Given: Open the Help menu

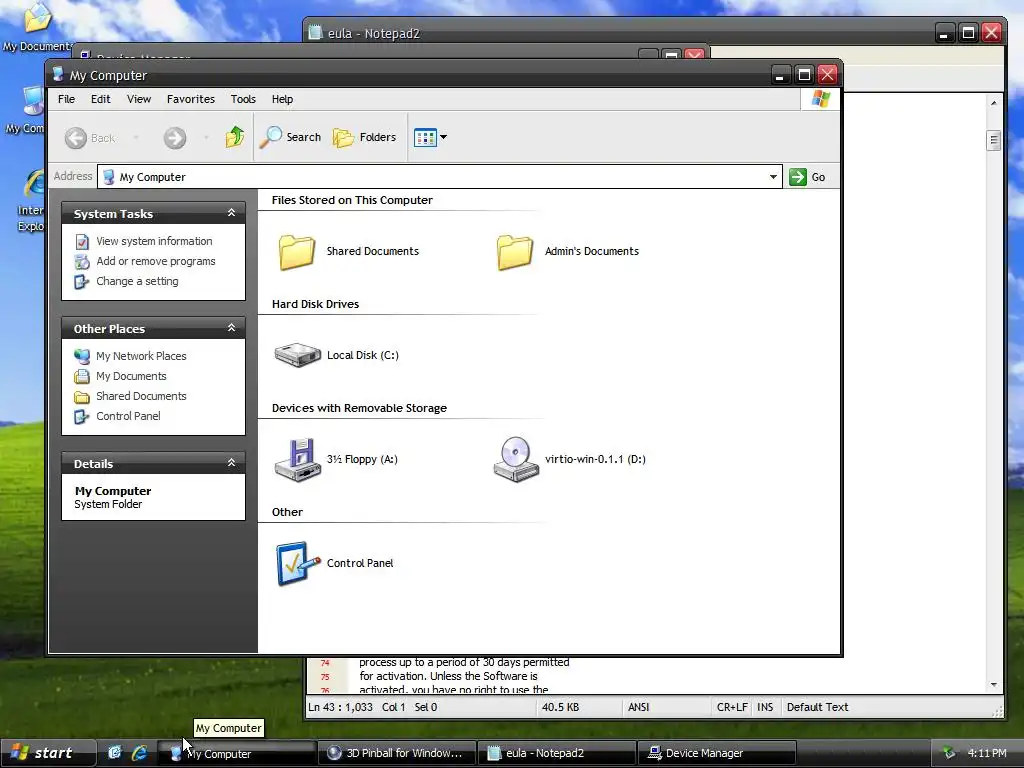Looking at the screenshot, I should pos(282,99).
